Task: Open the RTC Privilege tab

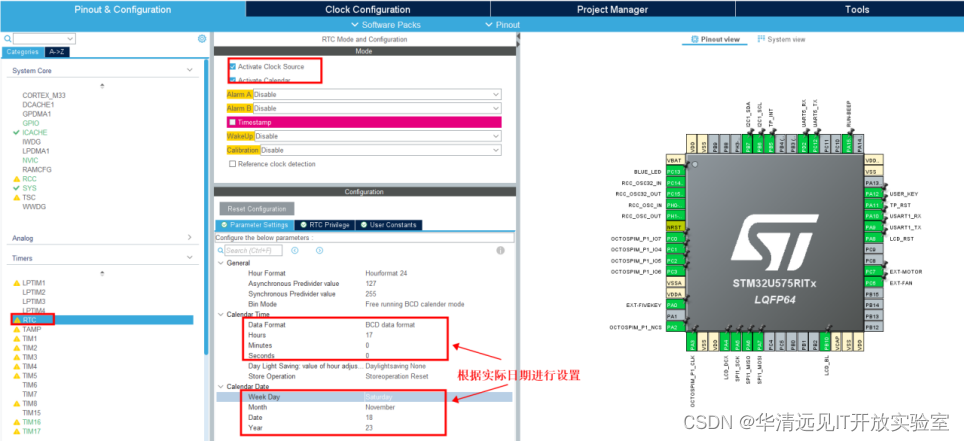Action: tap(325, 225)
